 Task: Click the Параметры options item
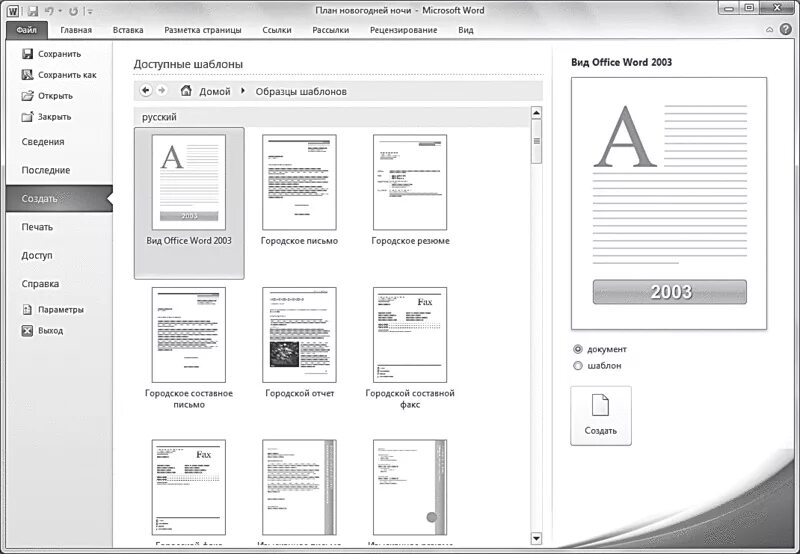[53, 309]
